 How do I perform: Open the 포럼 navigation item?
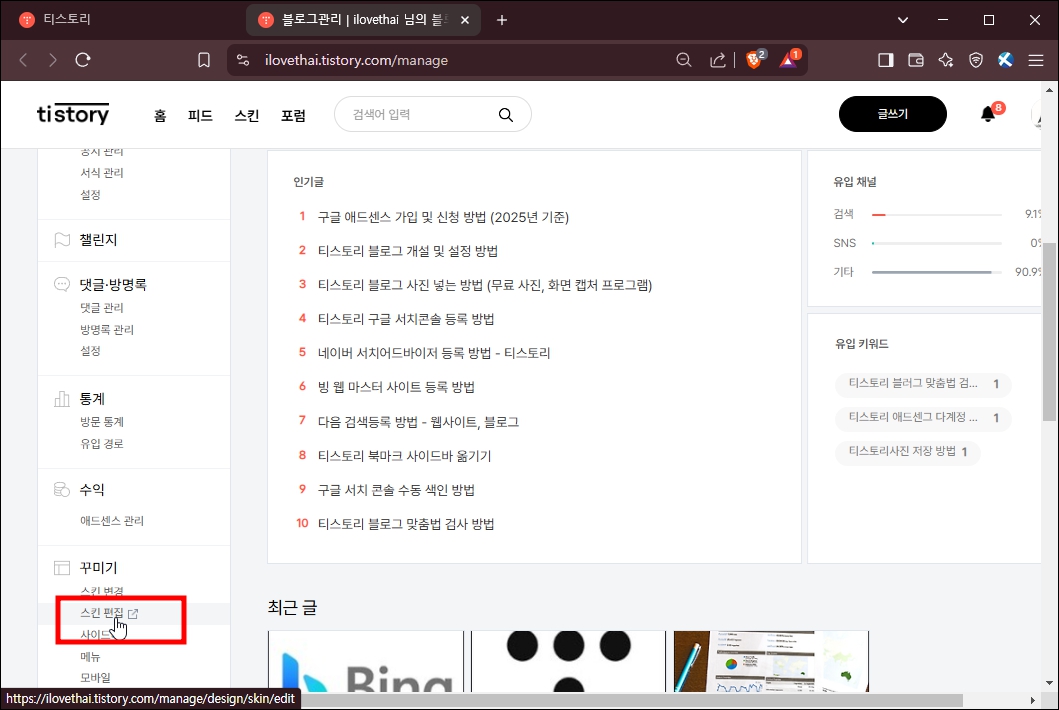click(293, 114)
